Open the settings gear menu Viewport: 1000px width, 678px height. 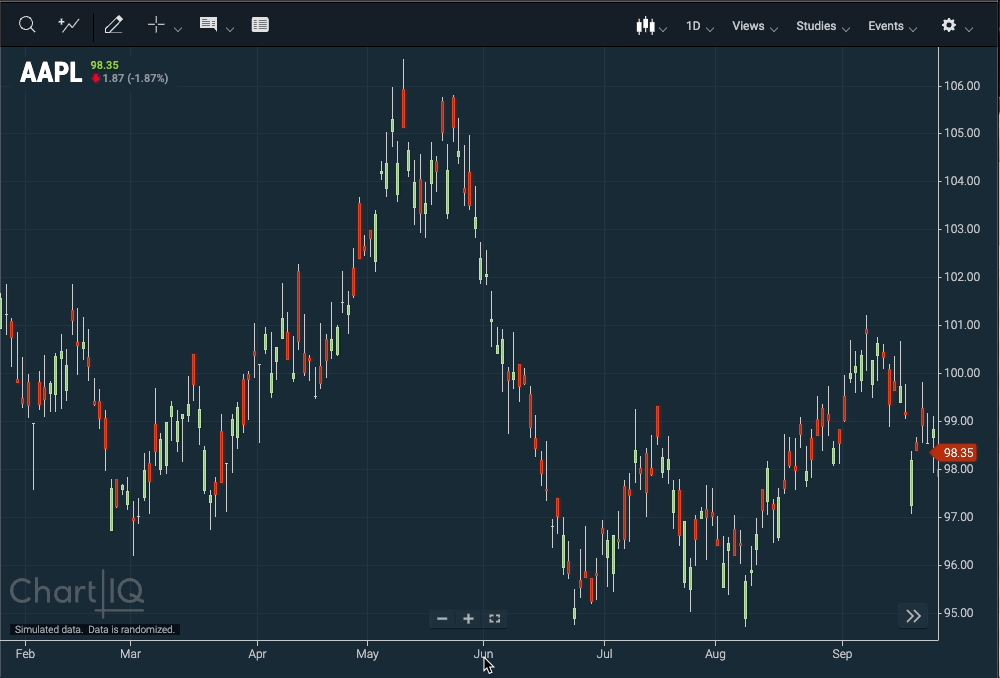tap(949, 25)
